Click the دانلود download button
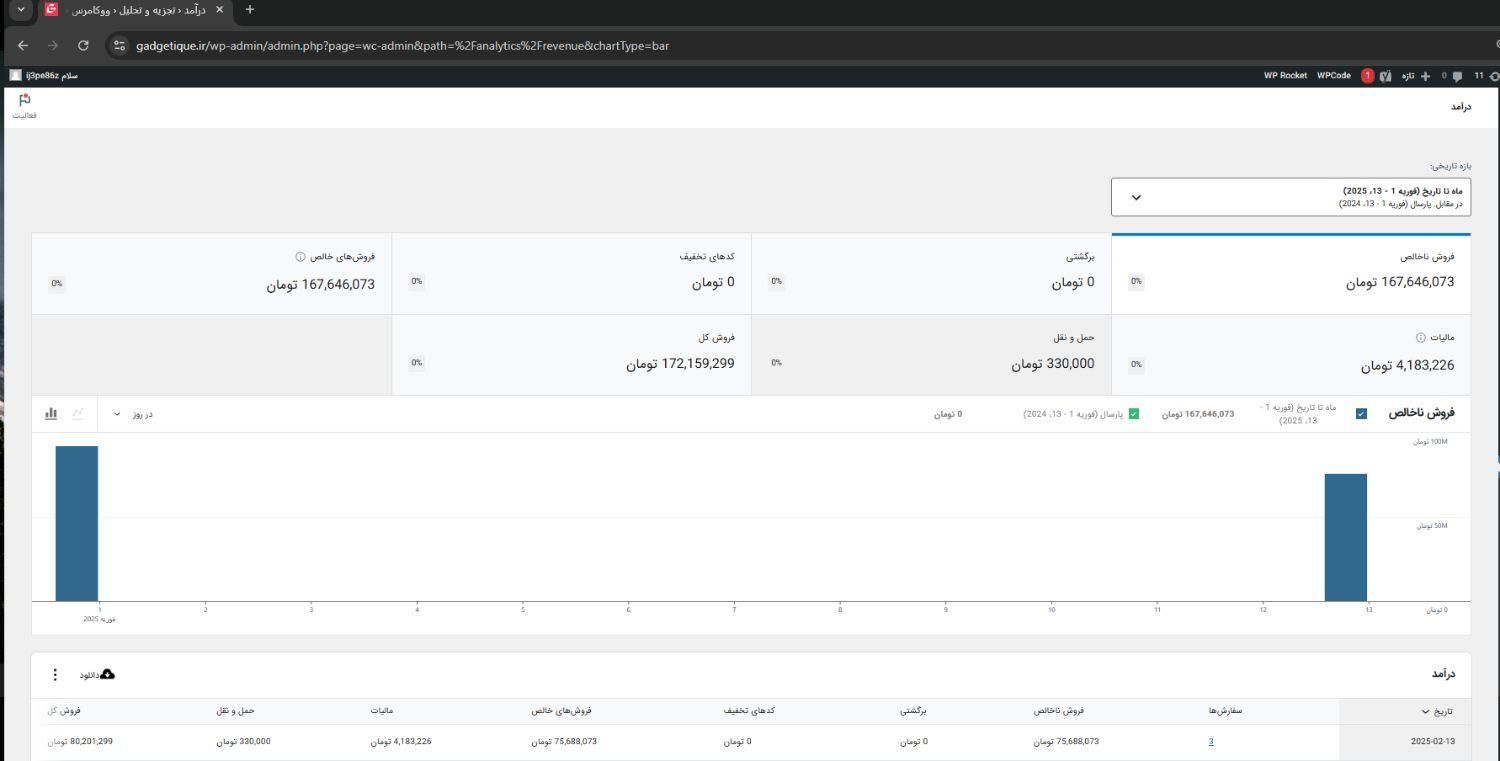The image size is (1500, 761). click(98, 675)
